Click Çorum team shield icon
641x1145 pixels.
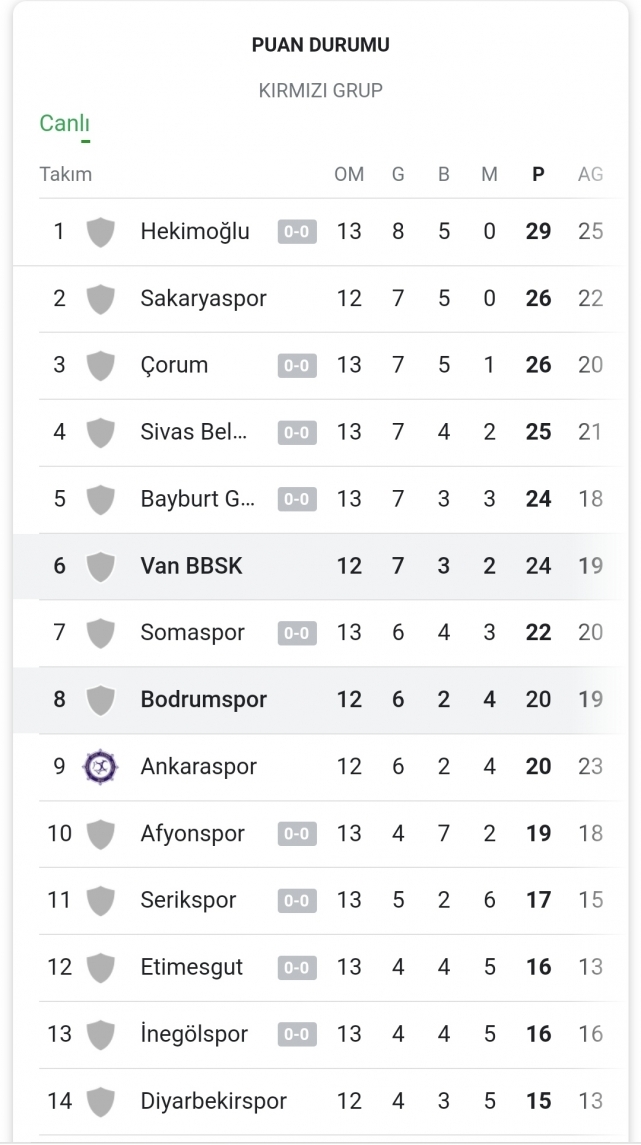(100, 365)
